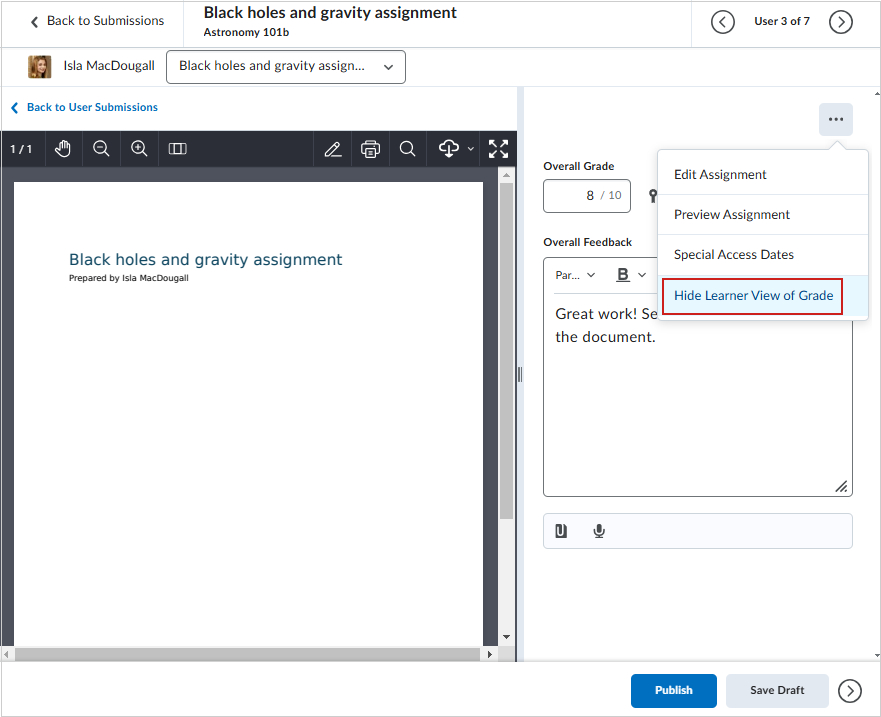Print the submitted document

click(370, 149)
